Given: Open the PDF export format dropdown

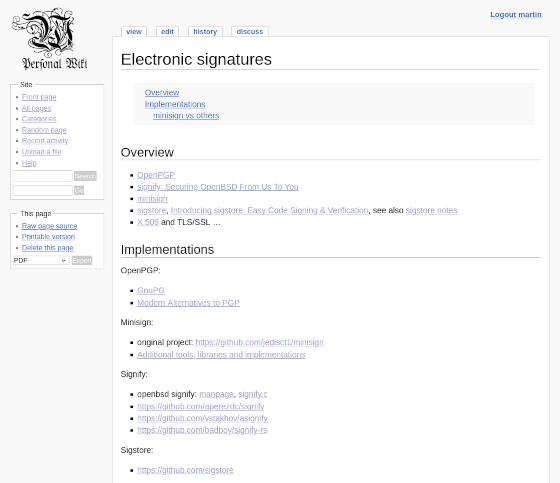Looking at the screenshot, I should click(41, 260).
